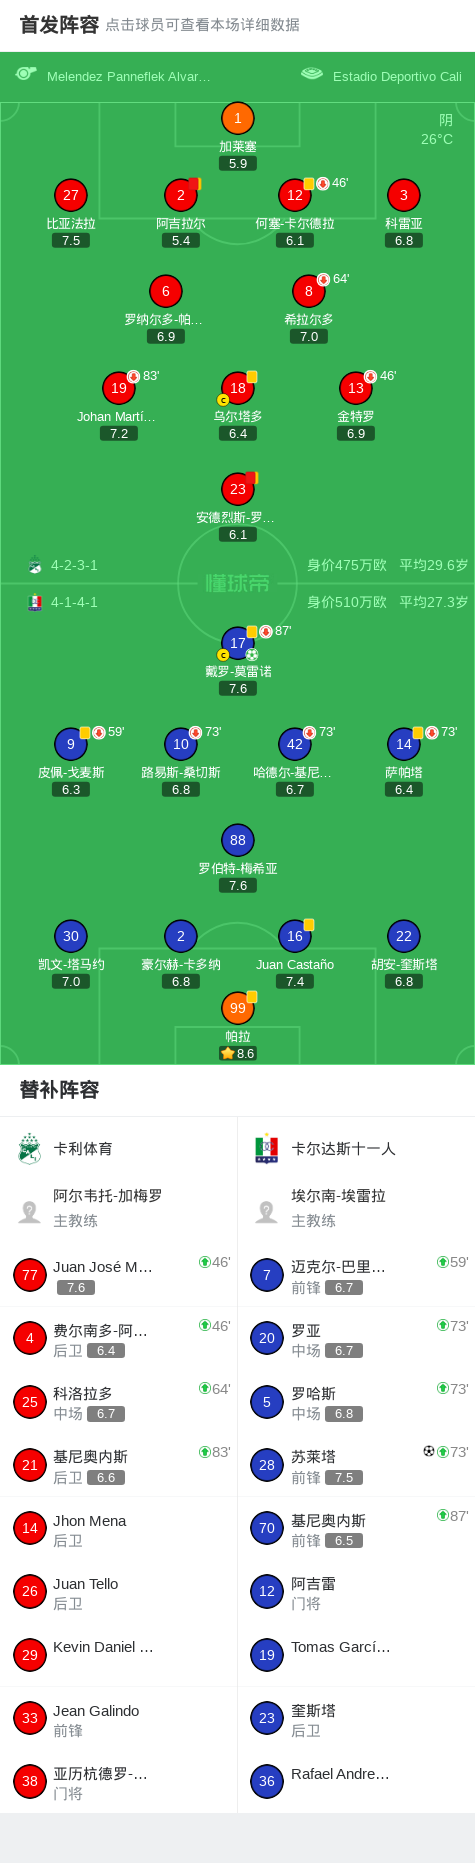Select player 27 比亚法拉 jersey icon
475x1863 pixels.
coord(71,195)
